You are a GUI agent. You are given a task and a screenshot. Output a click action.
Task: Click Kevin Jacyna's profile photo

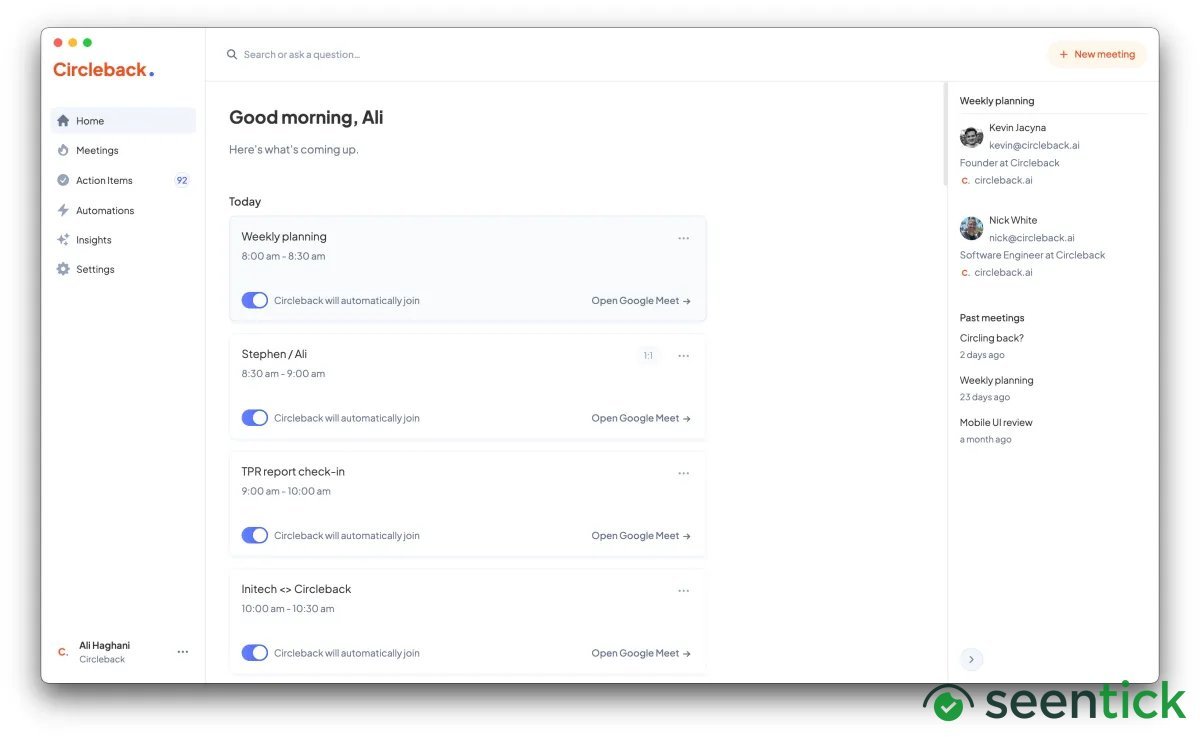[971, 136]
